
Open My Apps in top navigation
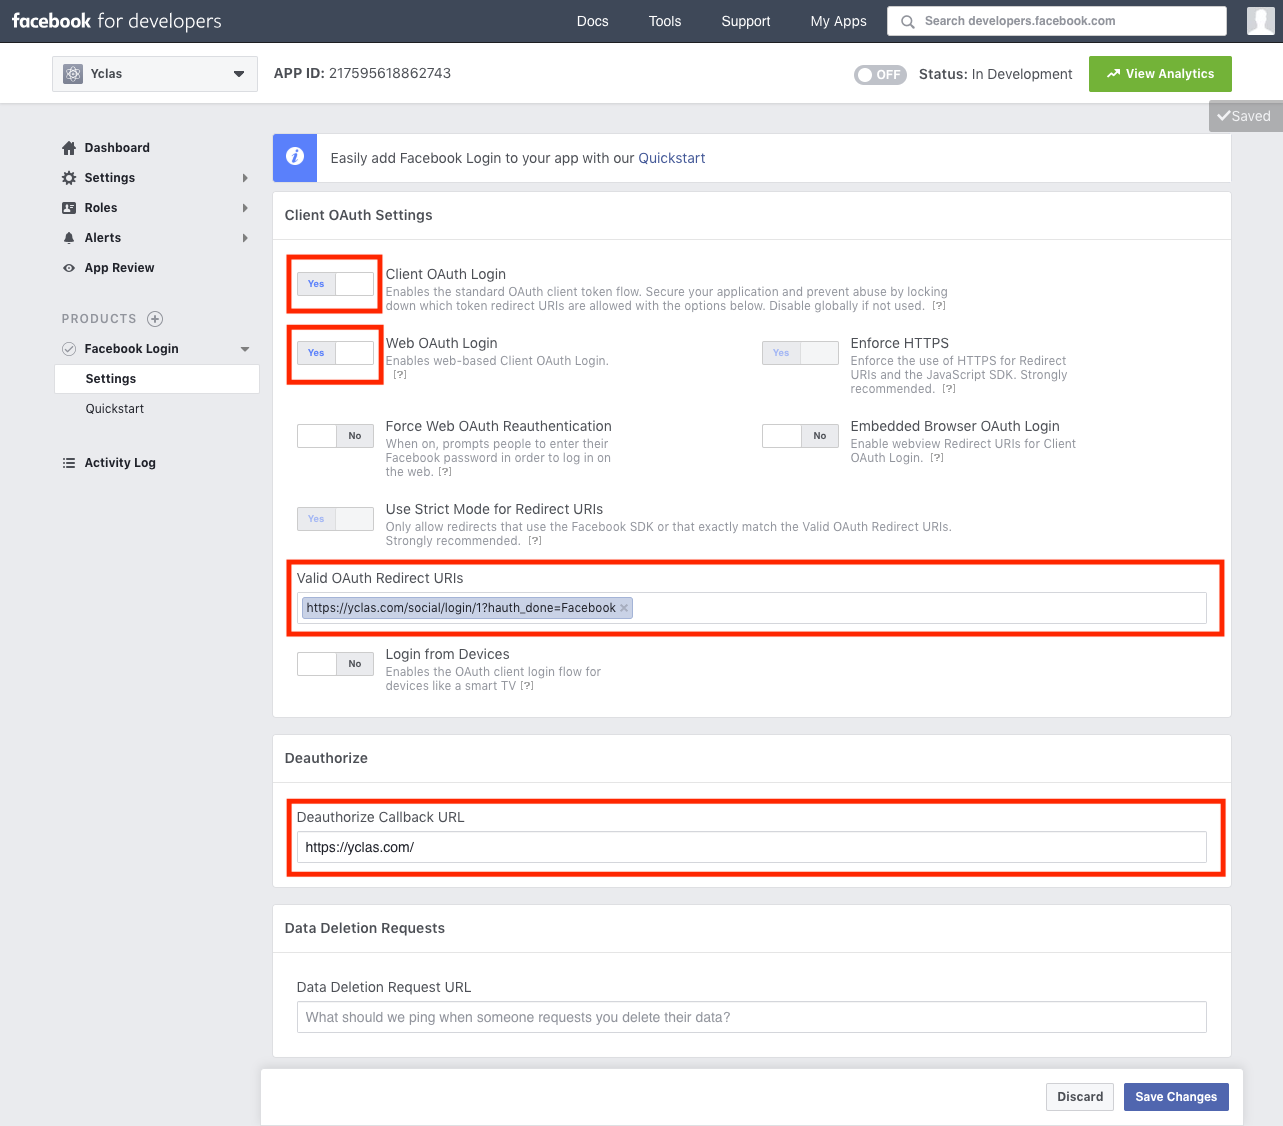tap(838, 21)
